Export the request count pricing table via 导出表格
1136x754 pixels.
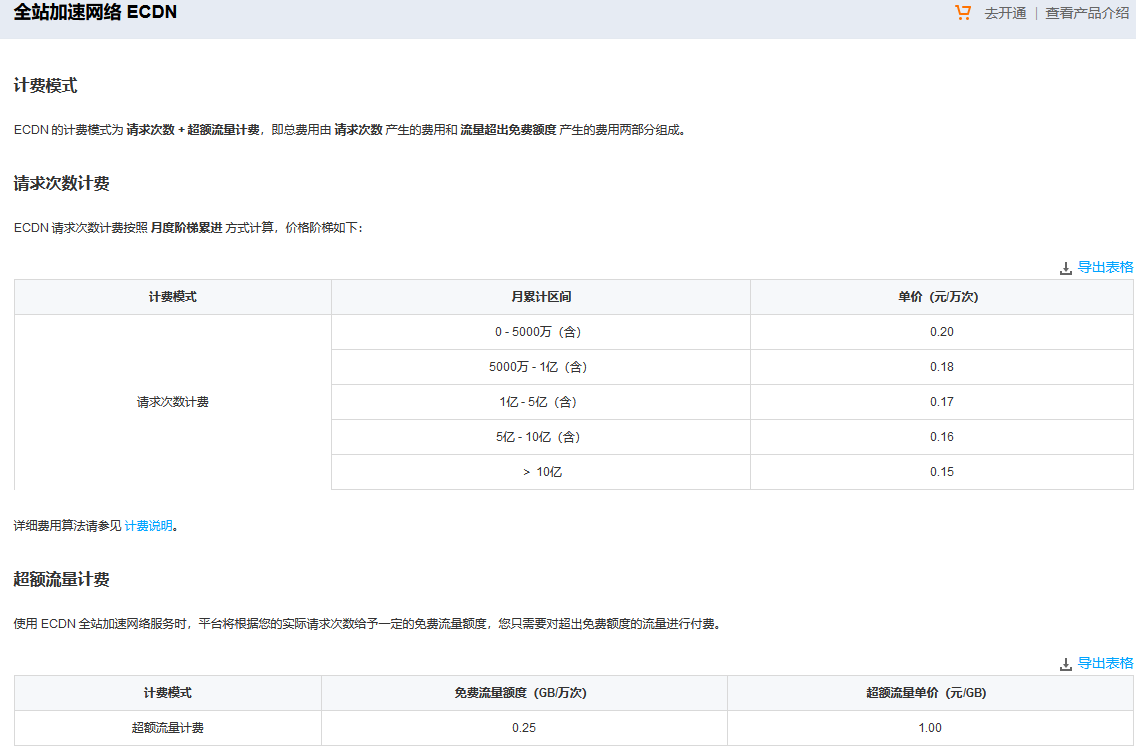tap(1105, 267)
